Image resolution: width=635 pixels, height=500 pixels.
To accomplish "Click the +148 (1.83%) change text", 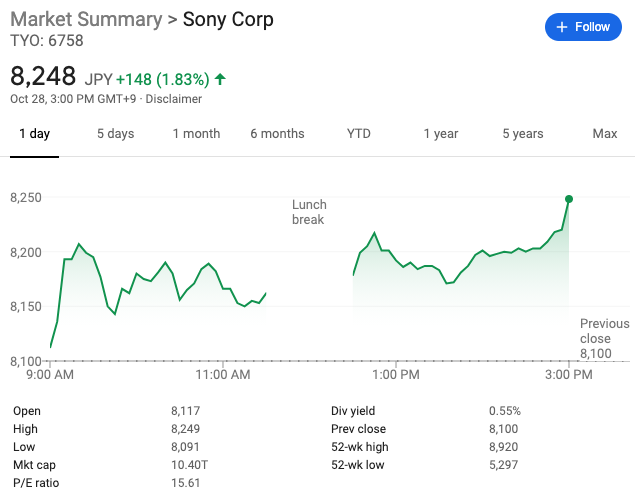I will 162,79.
